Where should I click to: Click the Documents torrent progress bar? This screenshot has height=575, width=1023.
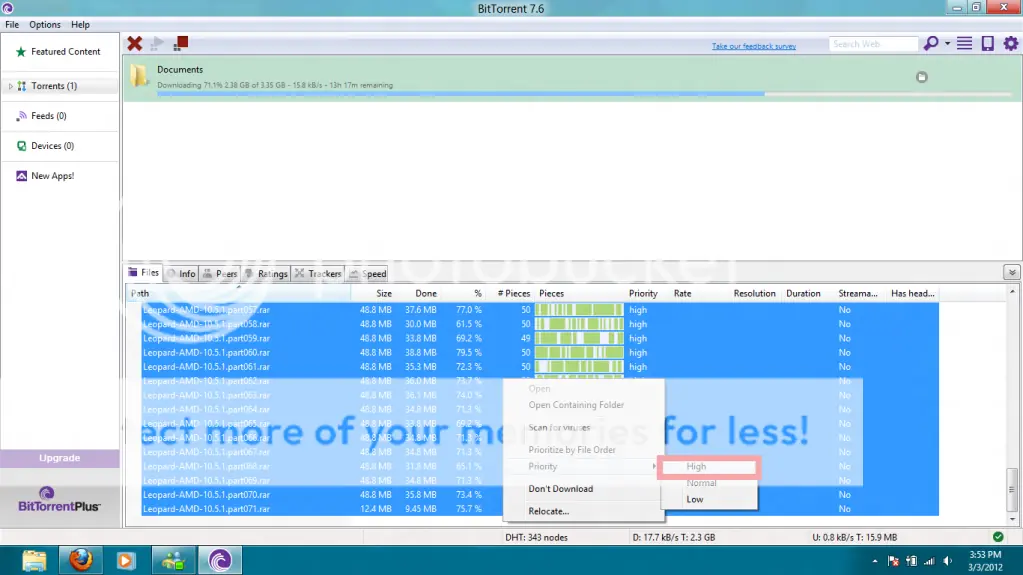(x=584, y=94)
